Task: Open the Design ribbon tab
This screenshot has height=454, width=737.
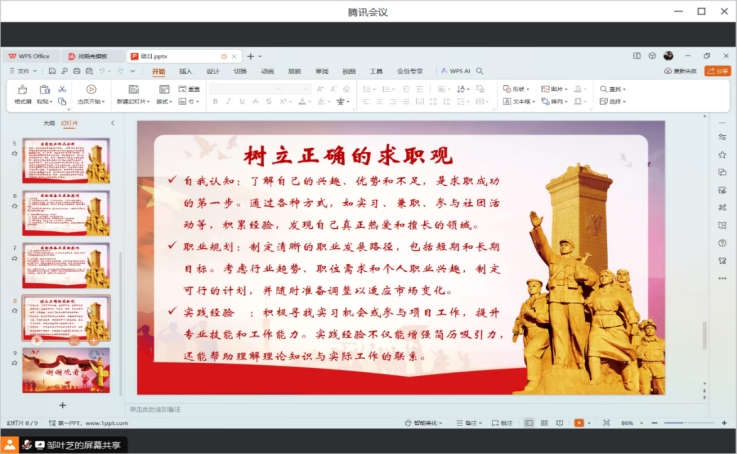Action: click(x=213, y=71)
